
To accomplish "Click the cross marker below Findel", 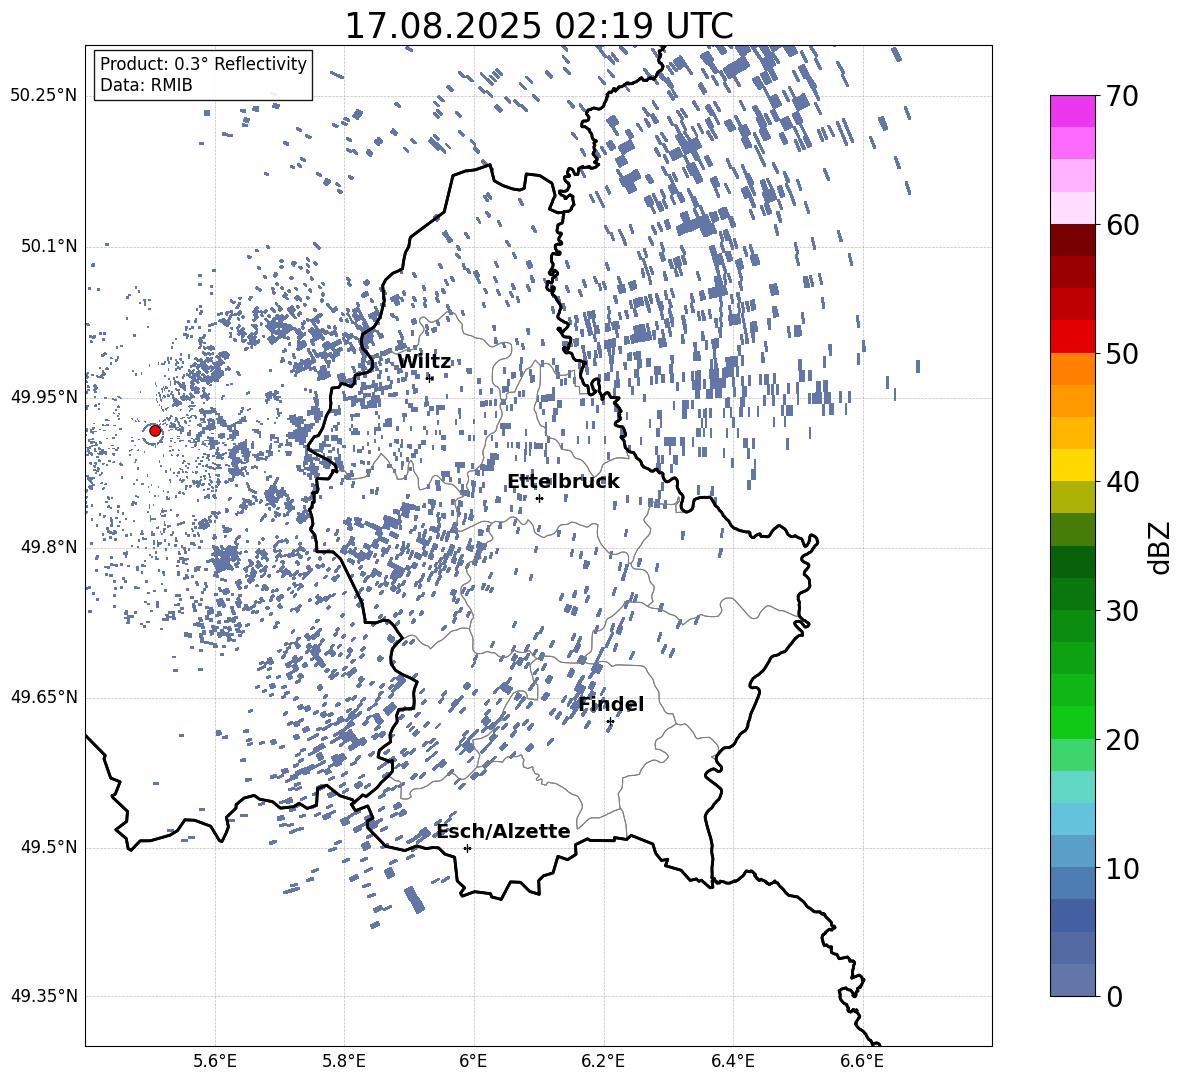I will (x=610, y=722).
